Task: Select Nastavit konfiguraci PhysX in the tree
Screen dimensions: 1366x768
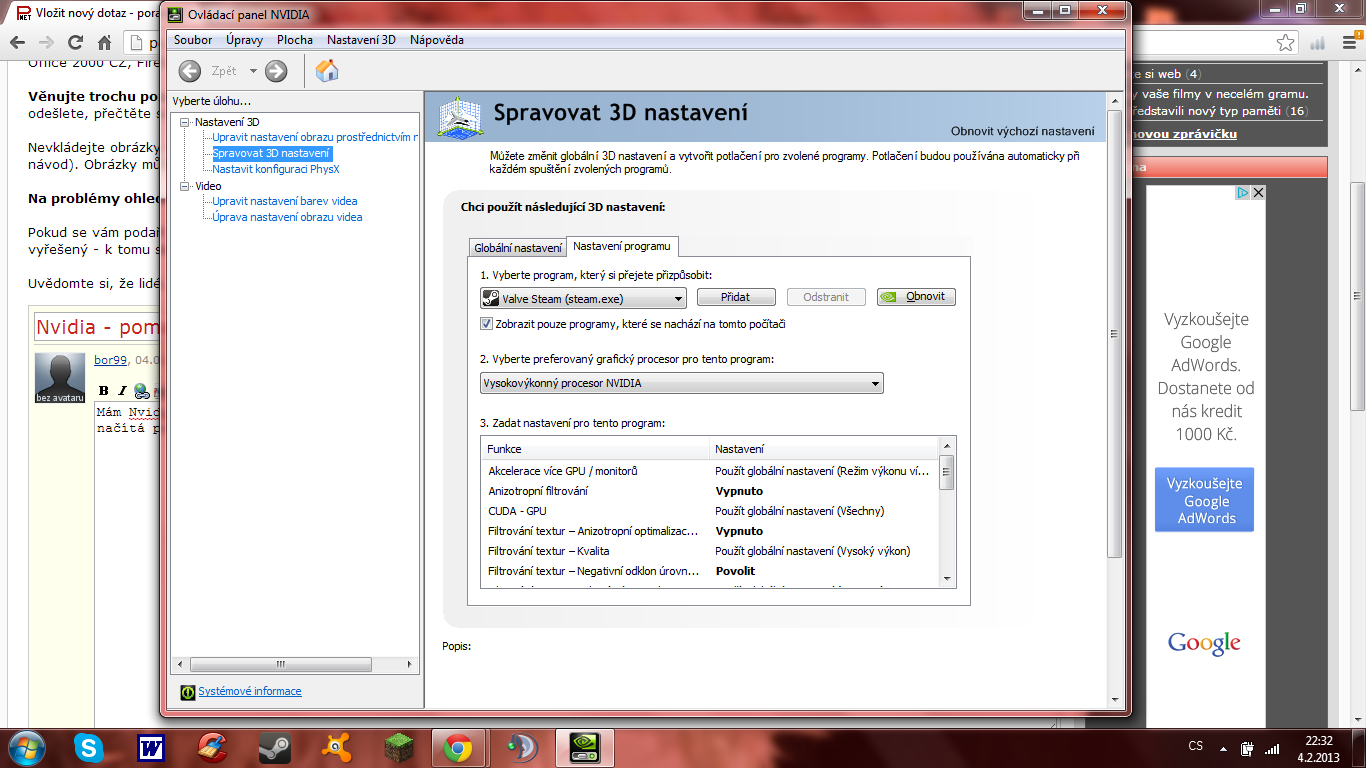Action: coord(276,169)
